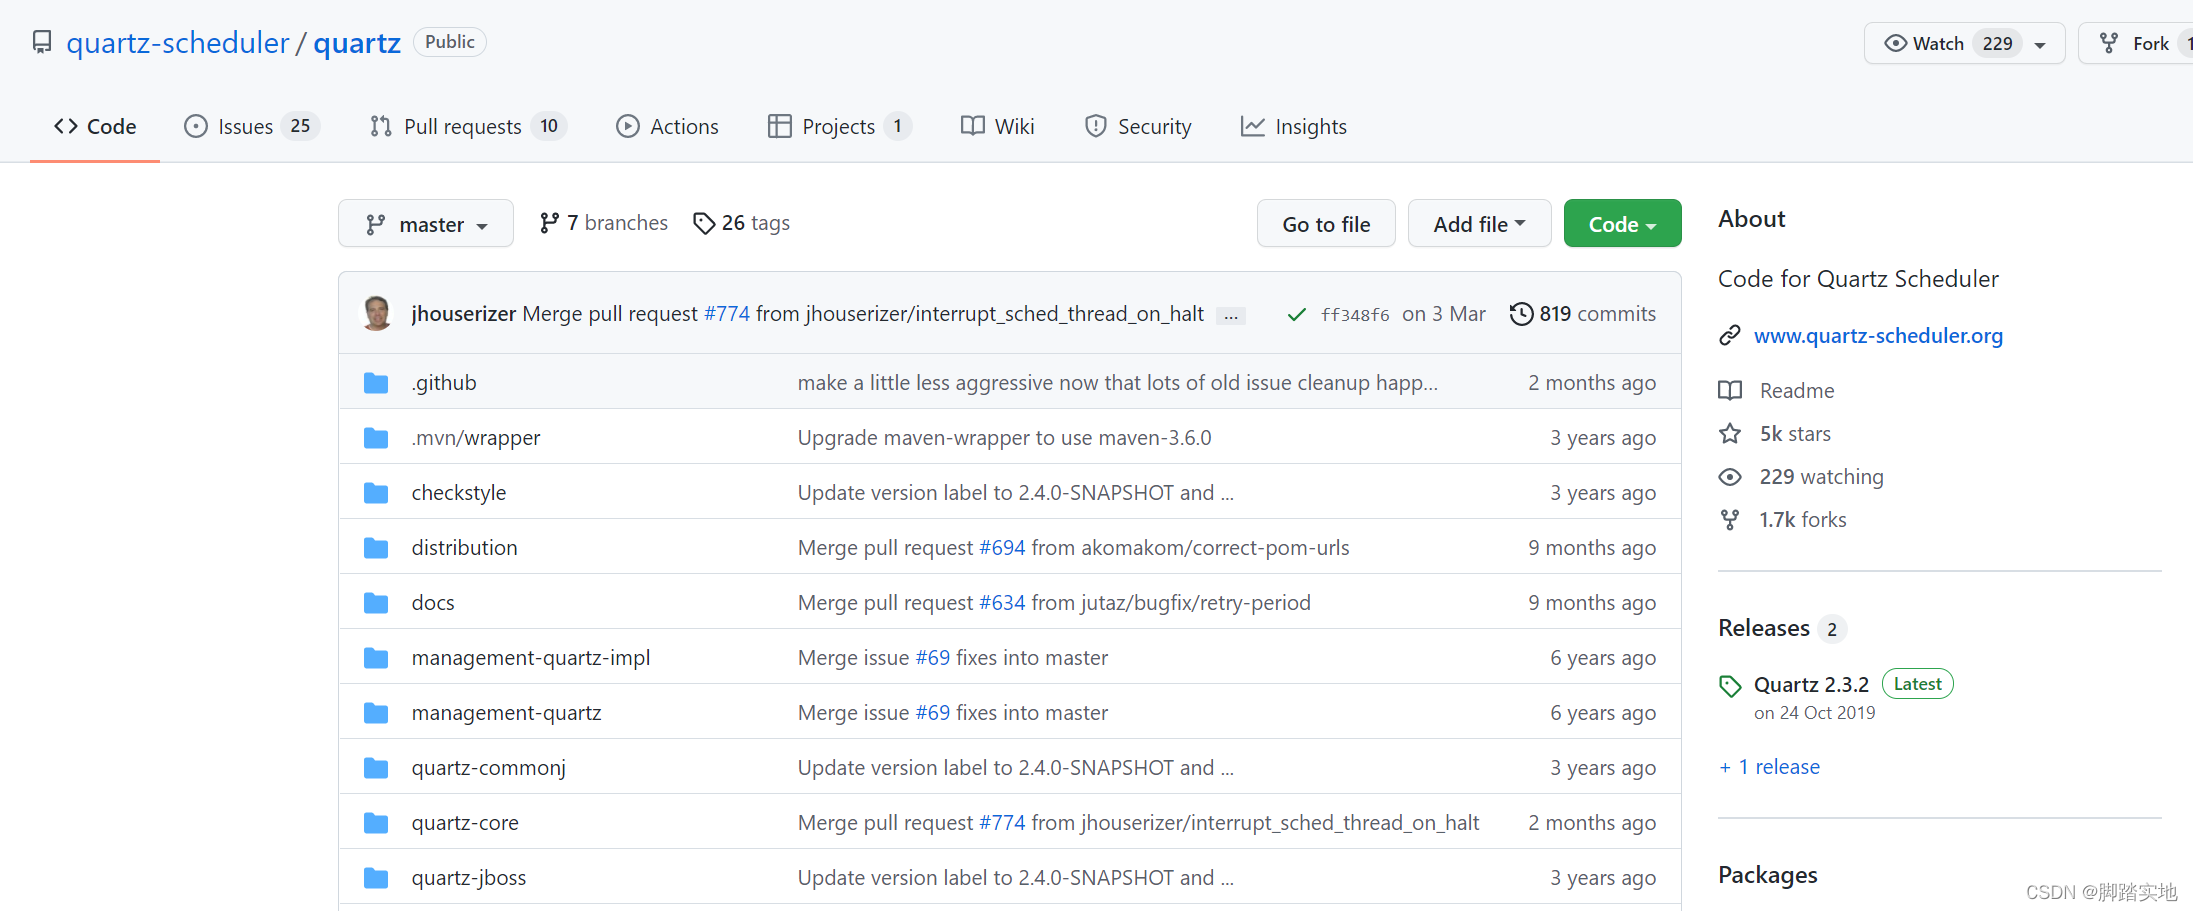Click the fork icon beside 1.7k forks
This screenshot has height=911, width=2193.
coord(1730,520)
